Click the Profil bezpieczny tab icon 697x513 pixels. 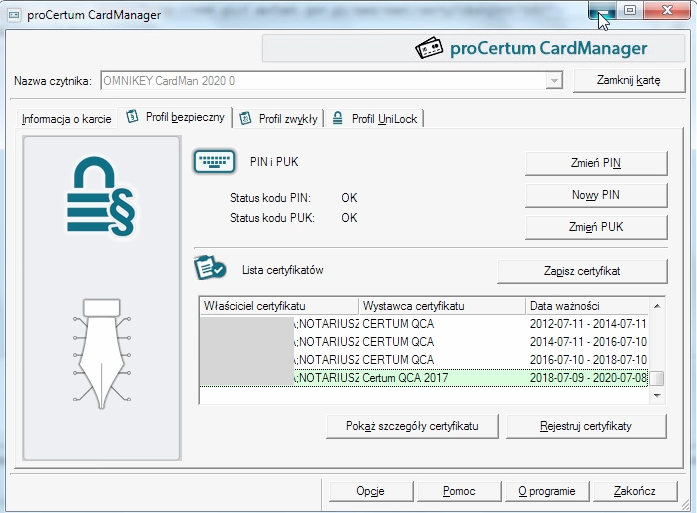click(132, 117)
